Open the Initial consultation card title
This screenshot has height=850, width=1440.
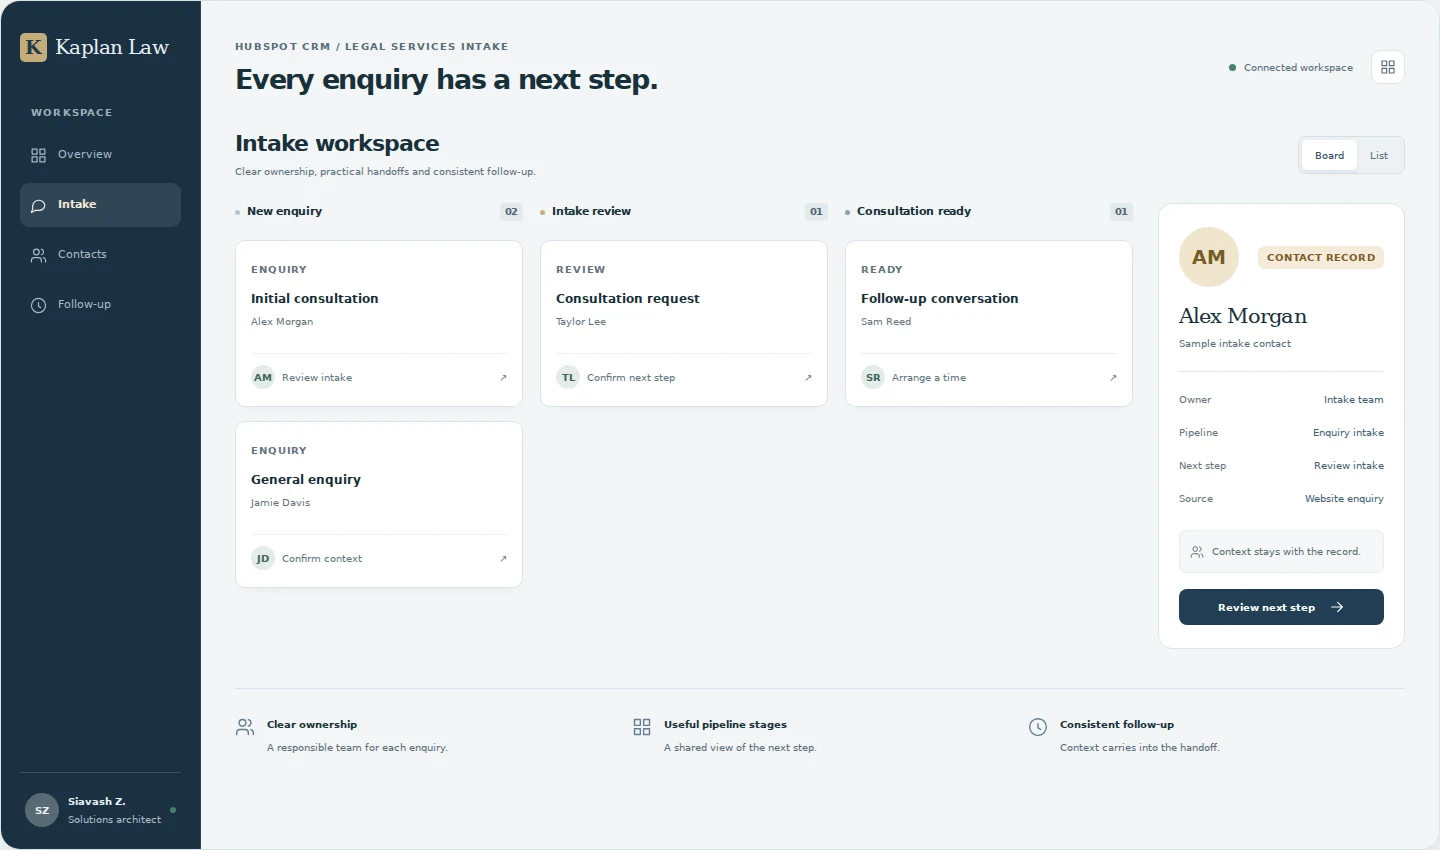tap(315, 299)
